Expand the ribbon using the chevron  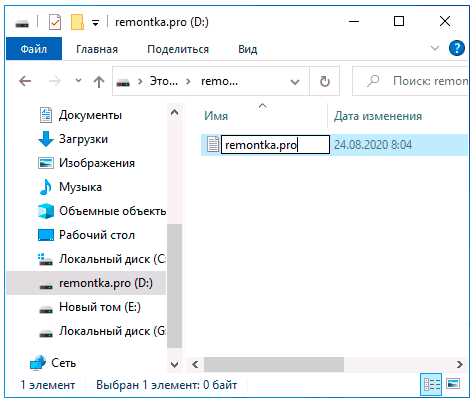point(434,48)
